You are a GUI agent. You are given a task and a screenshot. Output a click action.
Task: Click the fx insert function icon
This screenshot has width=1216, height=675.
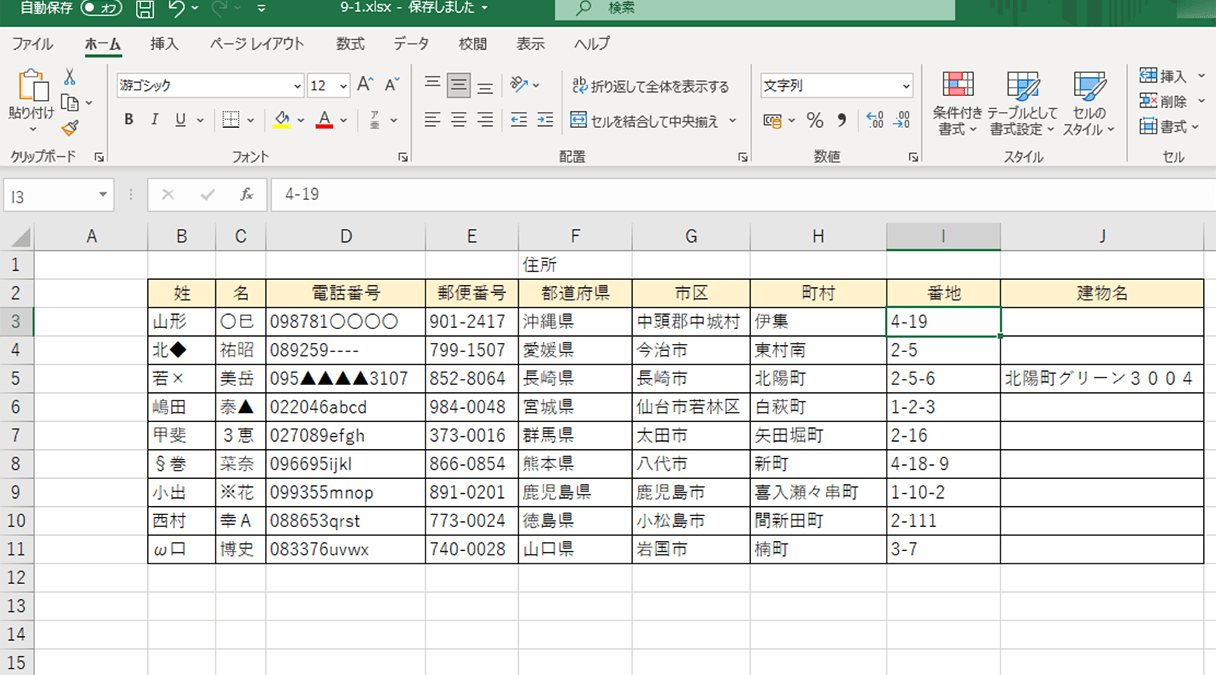click(246, 195)
